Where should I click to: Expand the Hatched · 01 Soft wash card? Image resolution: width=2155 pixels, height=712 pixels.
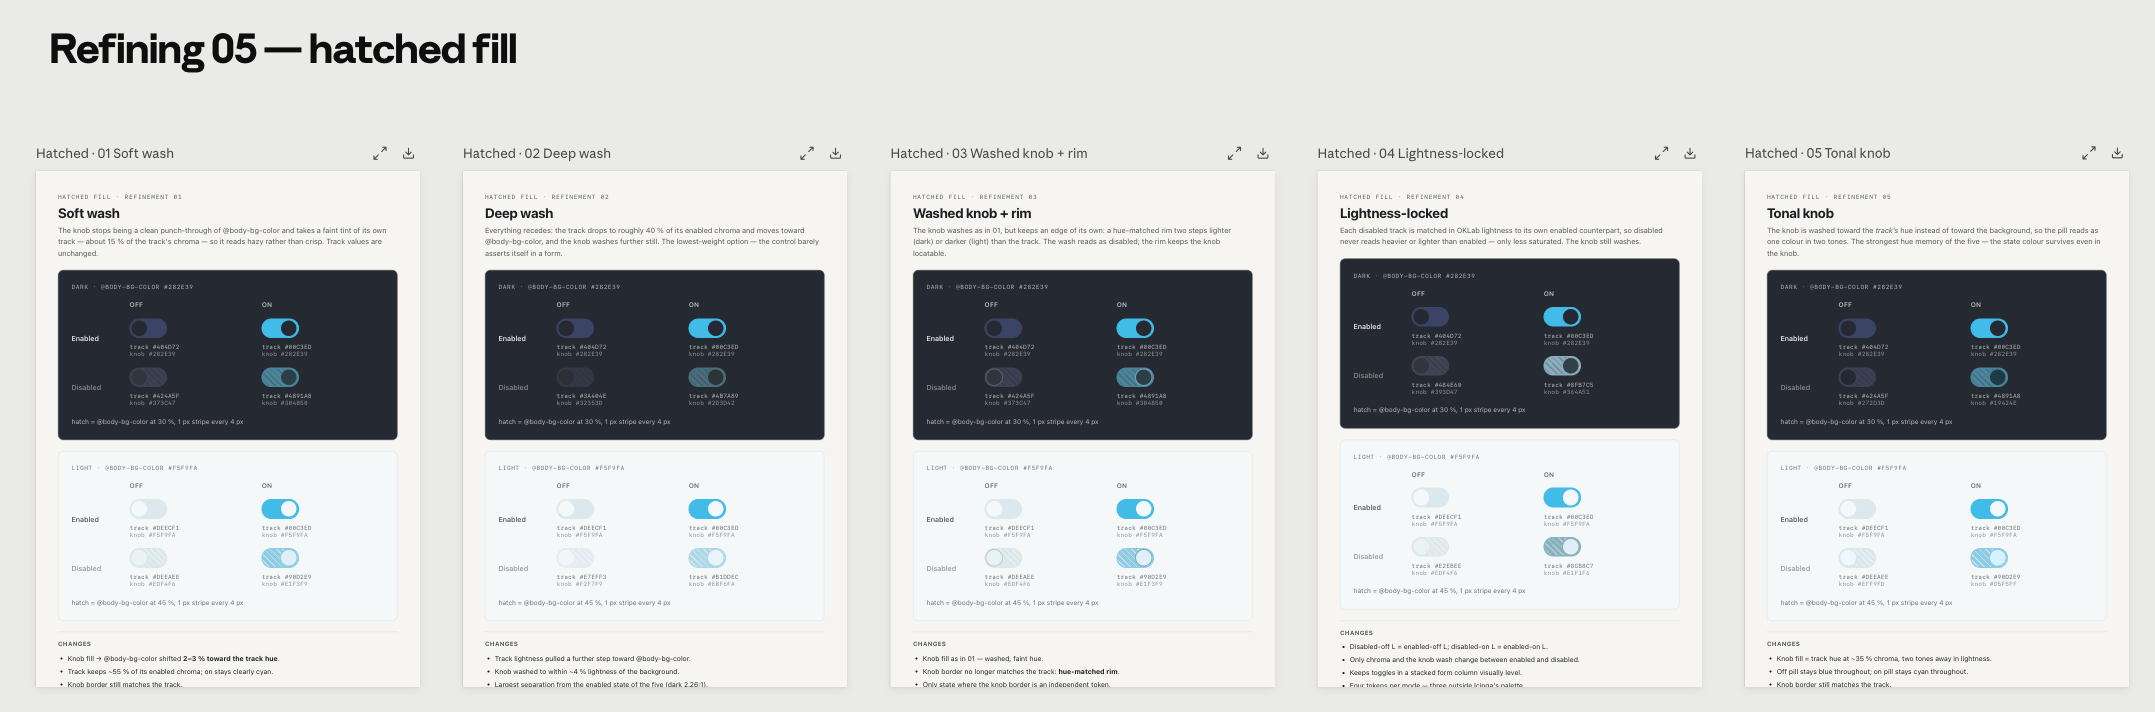(x=380, y=153)
